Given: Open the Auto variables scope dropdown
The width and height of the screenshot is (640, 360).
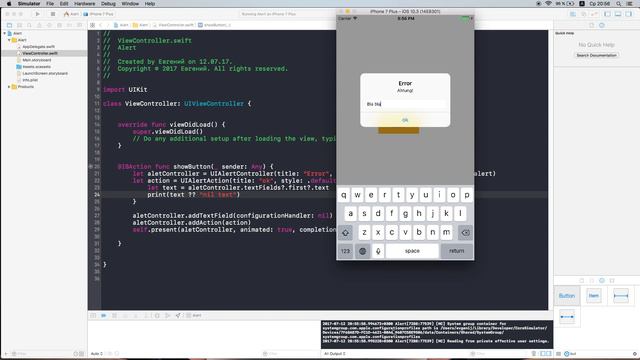Looking at the screenshot, I should (97, 353).
